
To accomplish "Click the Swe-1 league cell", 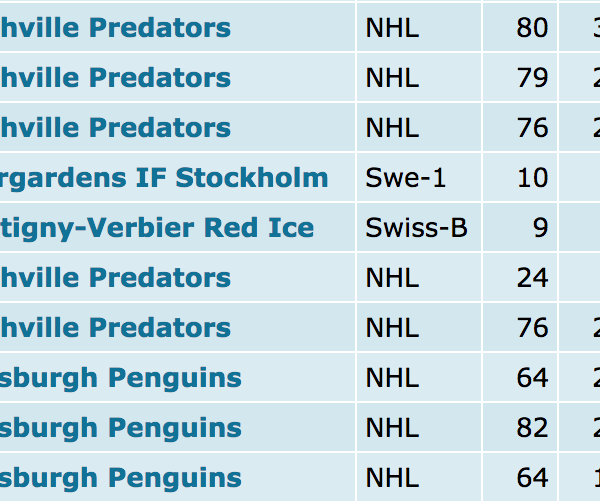I will click(x=406, y=178).
